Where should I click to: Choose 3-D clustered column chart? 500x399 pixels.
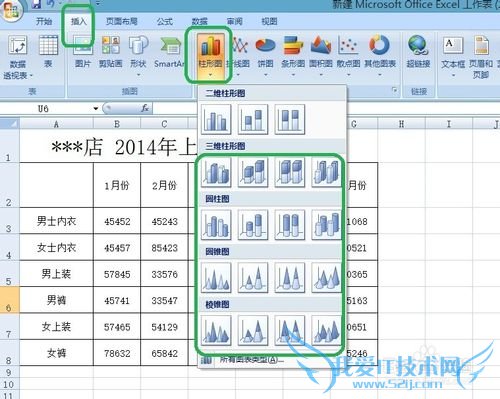pyautogui.click(x=216, y=172)
